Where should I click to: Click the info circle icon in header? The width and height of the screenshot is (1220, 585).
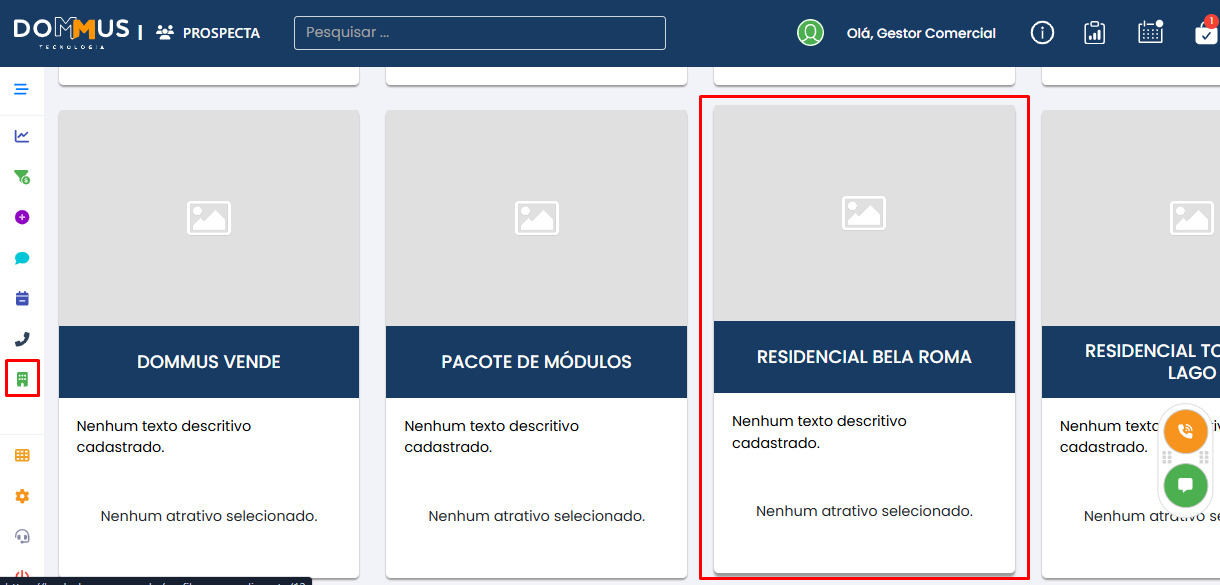click(x=1042, y=33)
